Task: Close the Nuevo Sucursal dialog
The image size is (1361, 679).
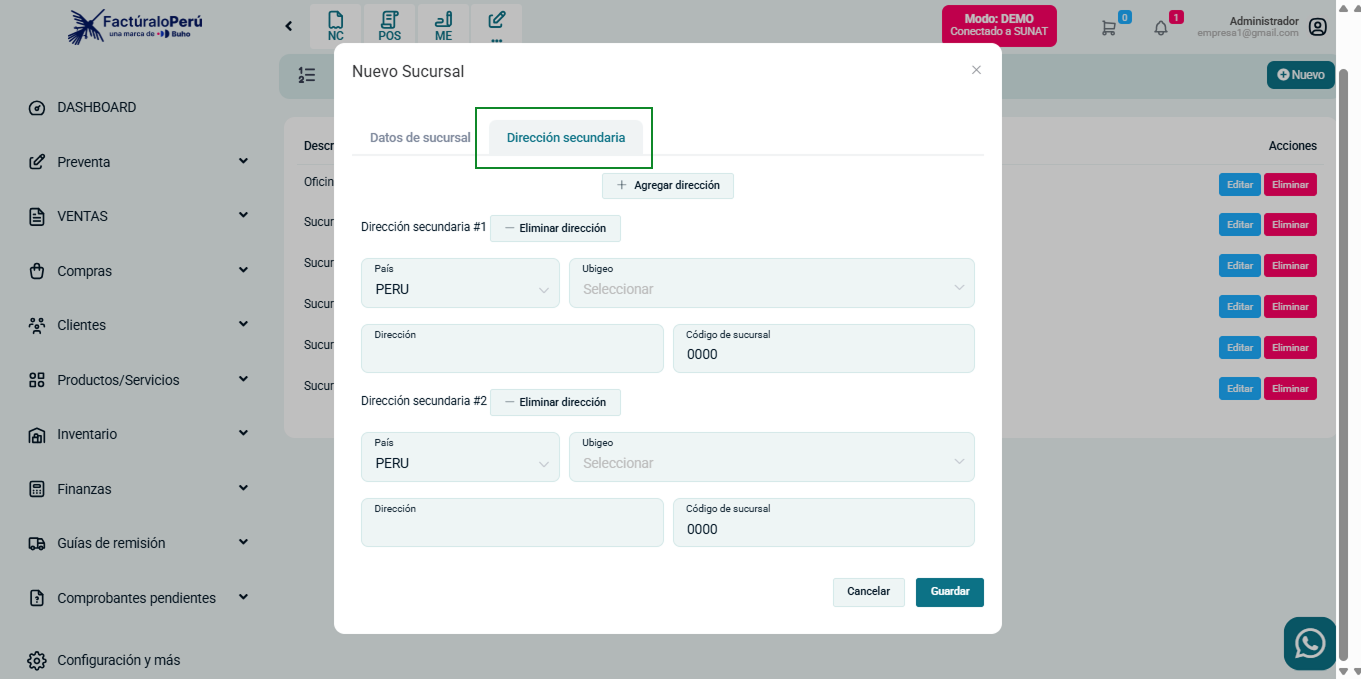Action: click(976, 70)
